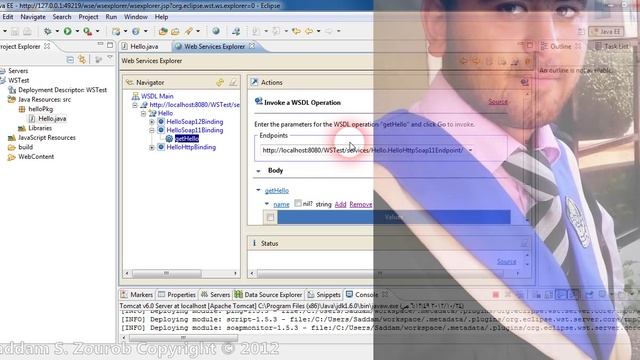Click the Java EE perspective button
The height and width of the screenshot is (360, 640).
pos(606,31)
